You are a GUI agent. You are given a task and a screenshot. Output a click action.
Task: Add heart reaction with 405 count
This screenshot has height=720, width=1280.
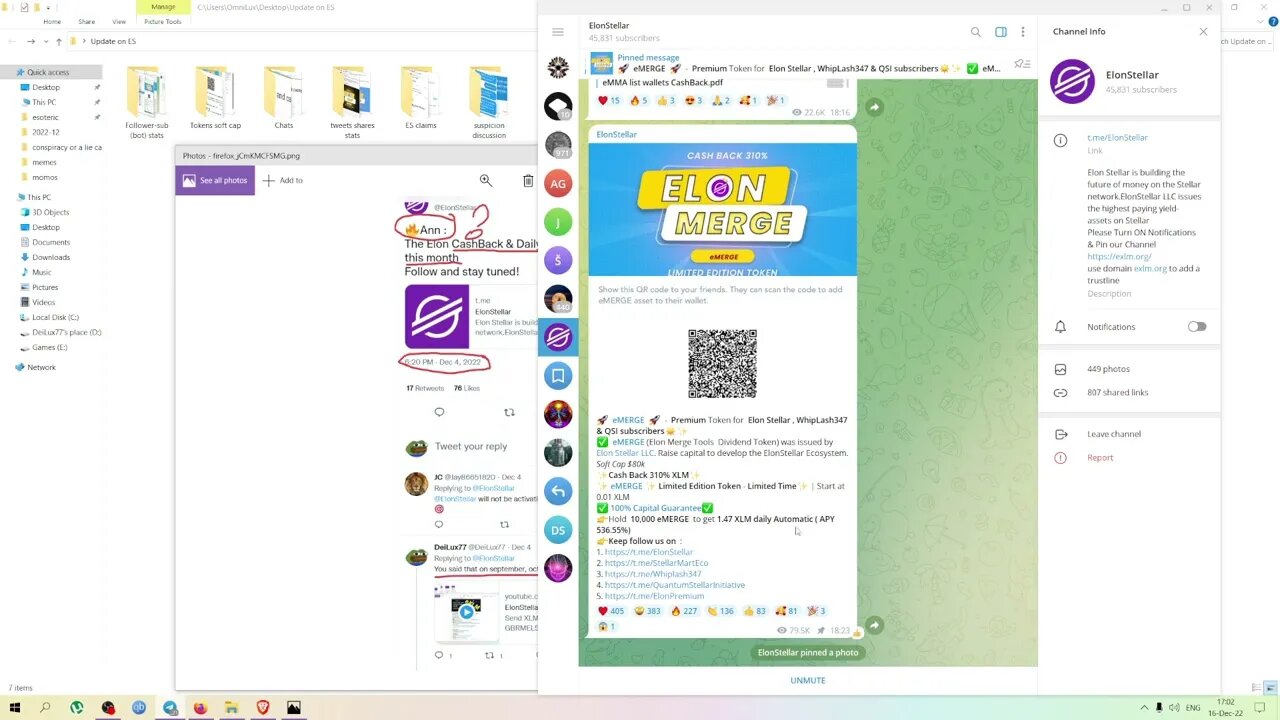[x=612, y=611]
